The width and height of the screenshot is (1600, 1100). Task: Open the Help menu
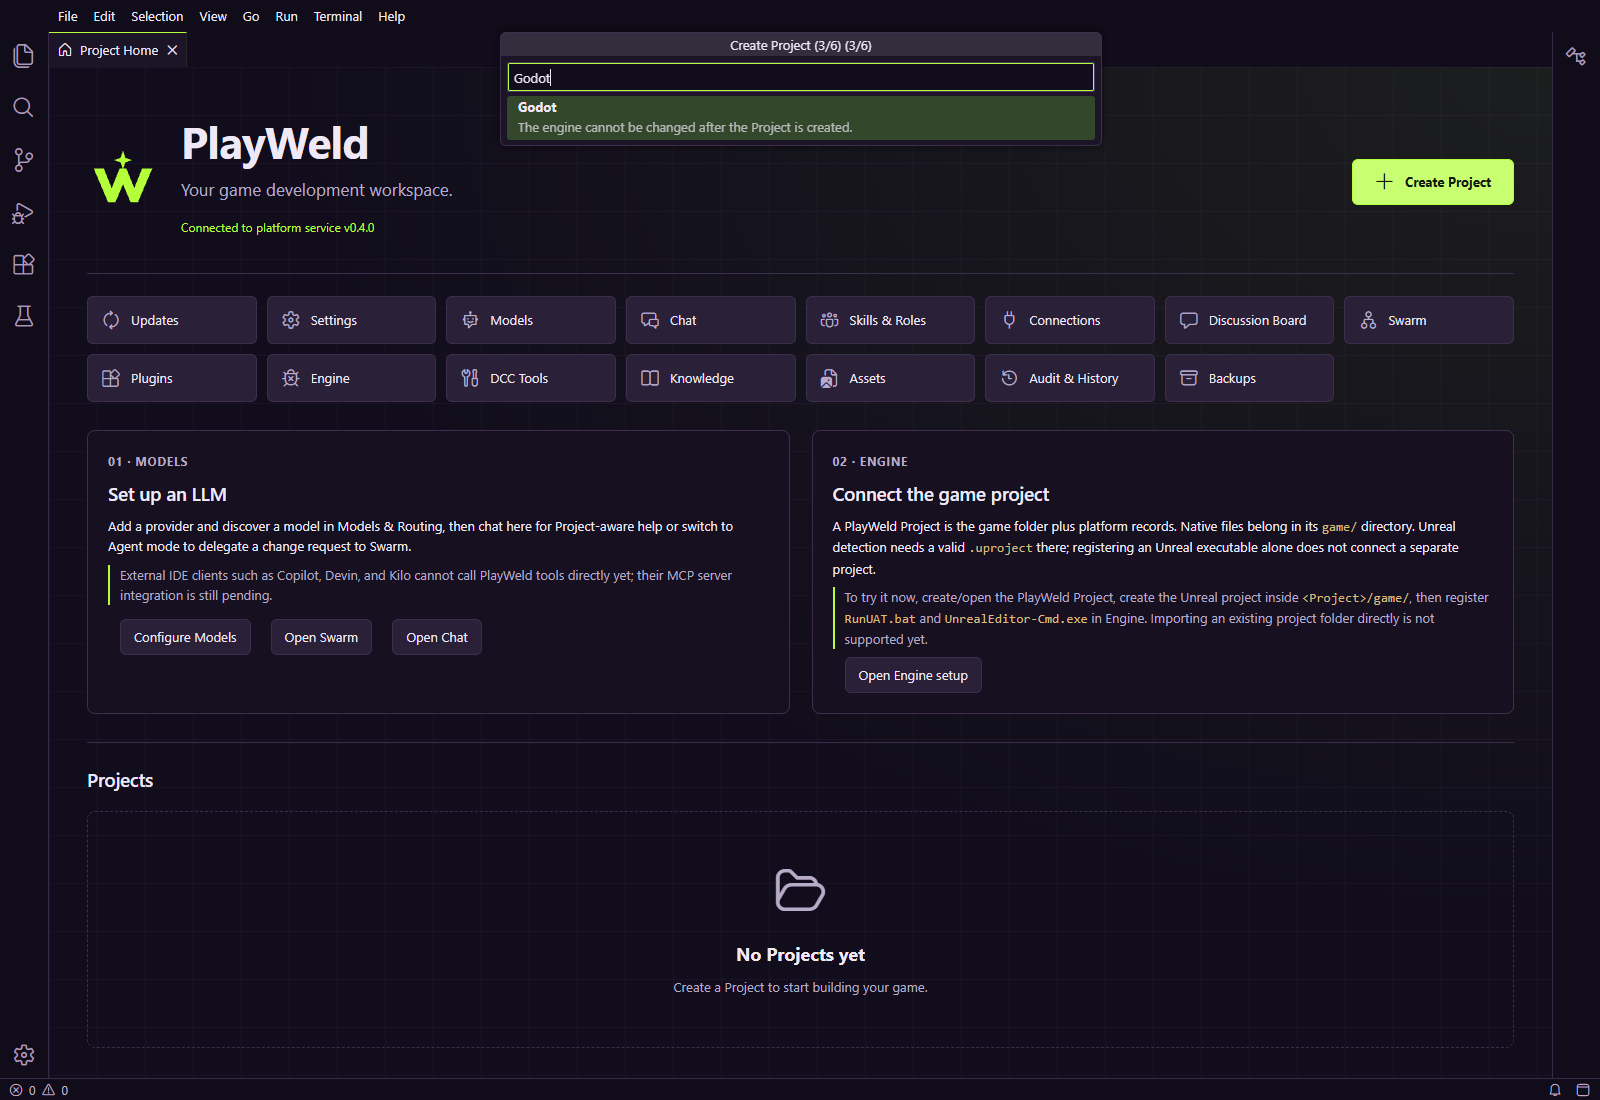coord(392,16)
